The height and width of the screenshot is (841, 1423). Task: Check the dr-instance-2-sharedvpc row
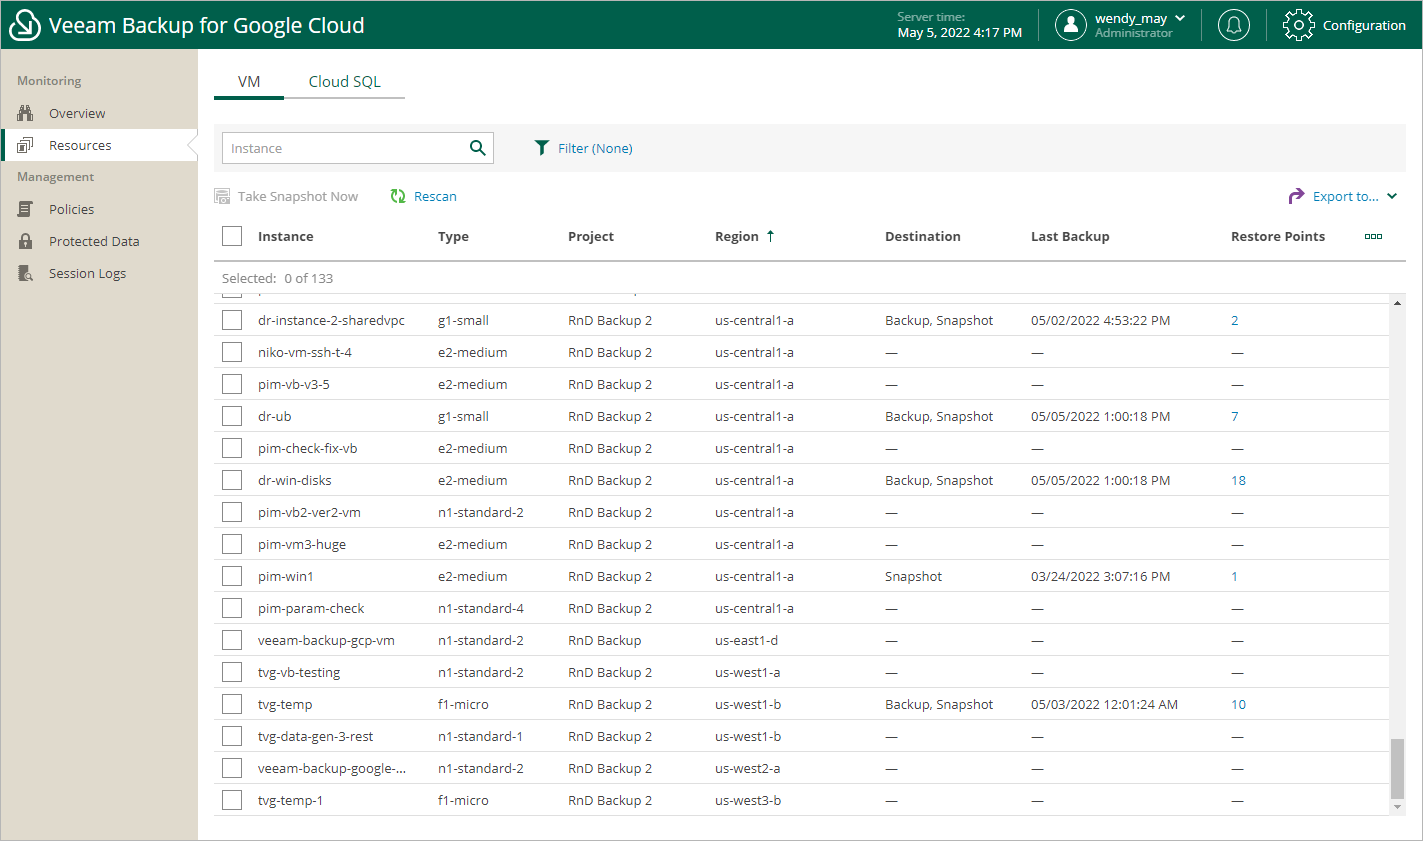point(232,320)
